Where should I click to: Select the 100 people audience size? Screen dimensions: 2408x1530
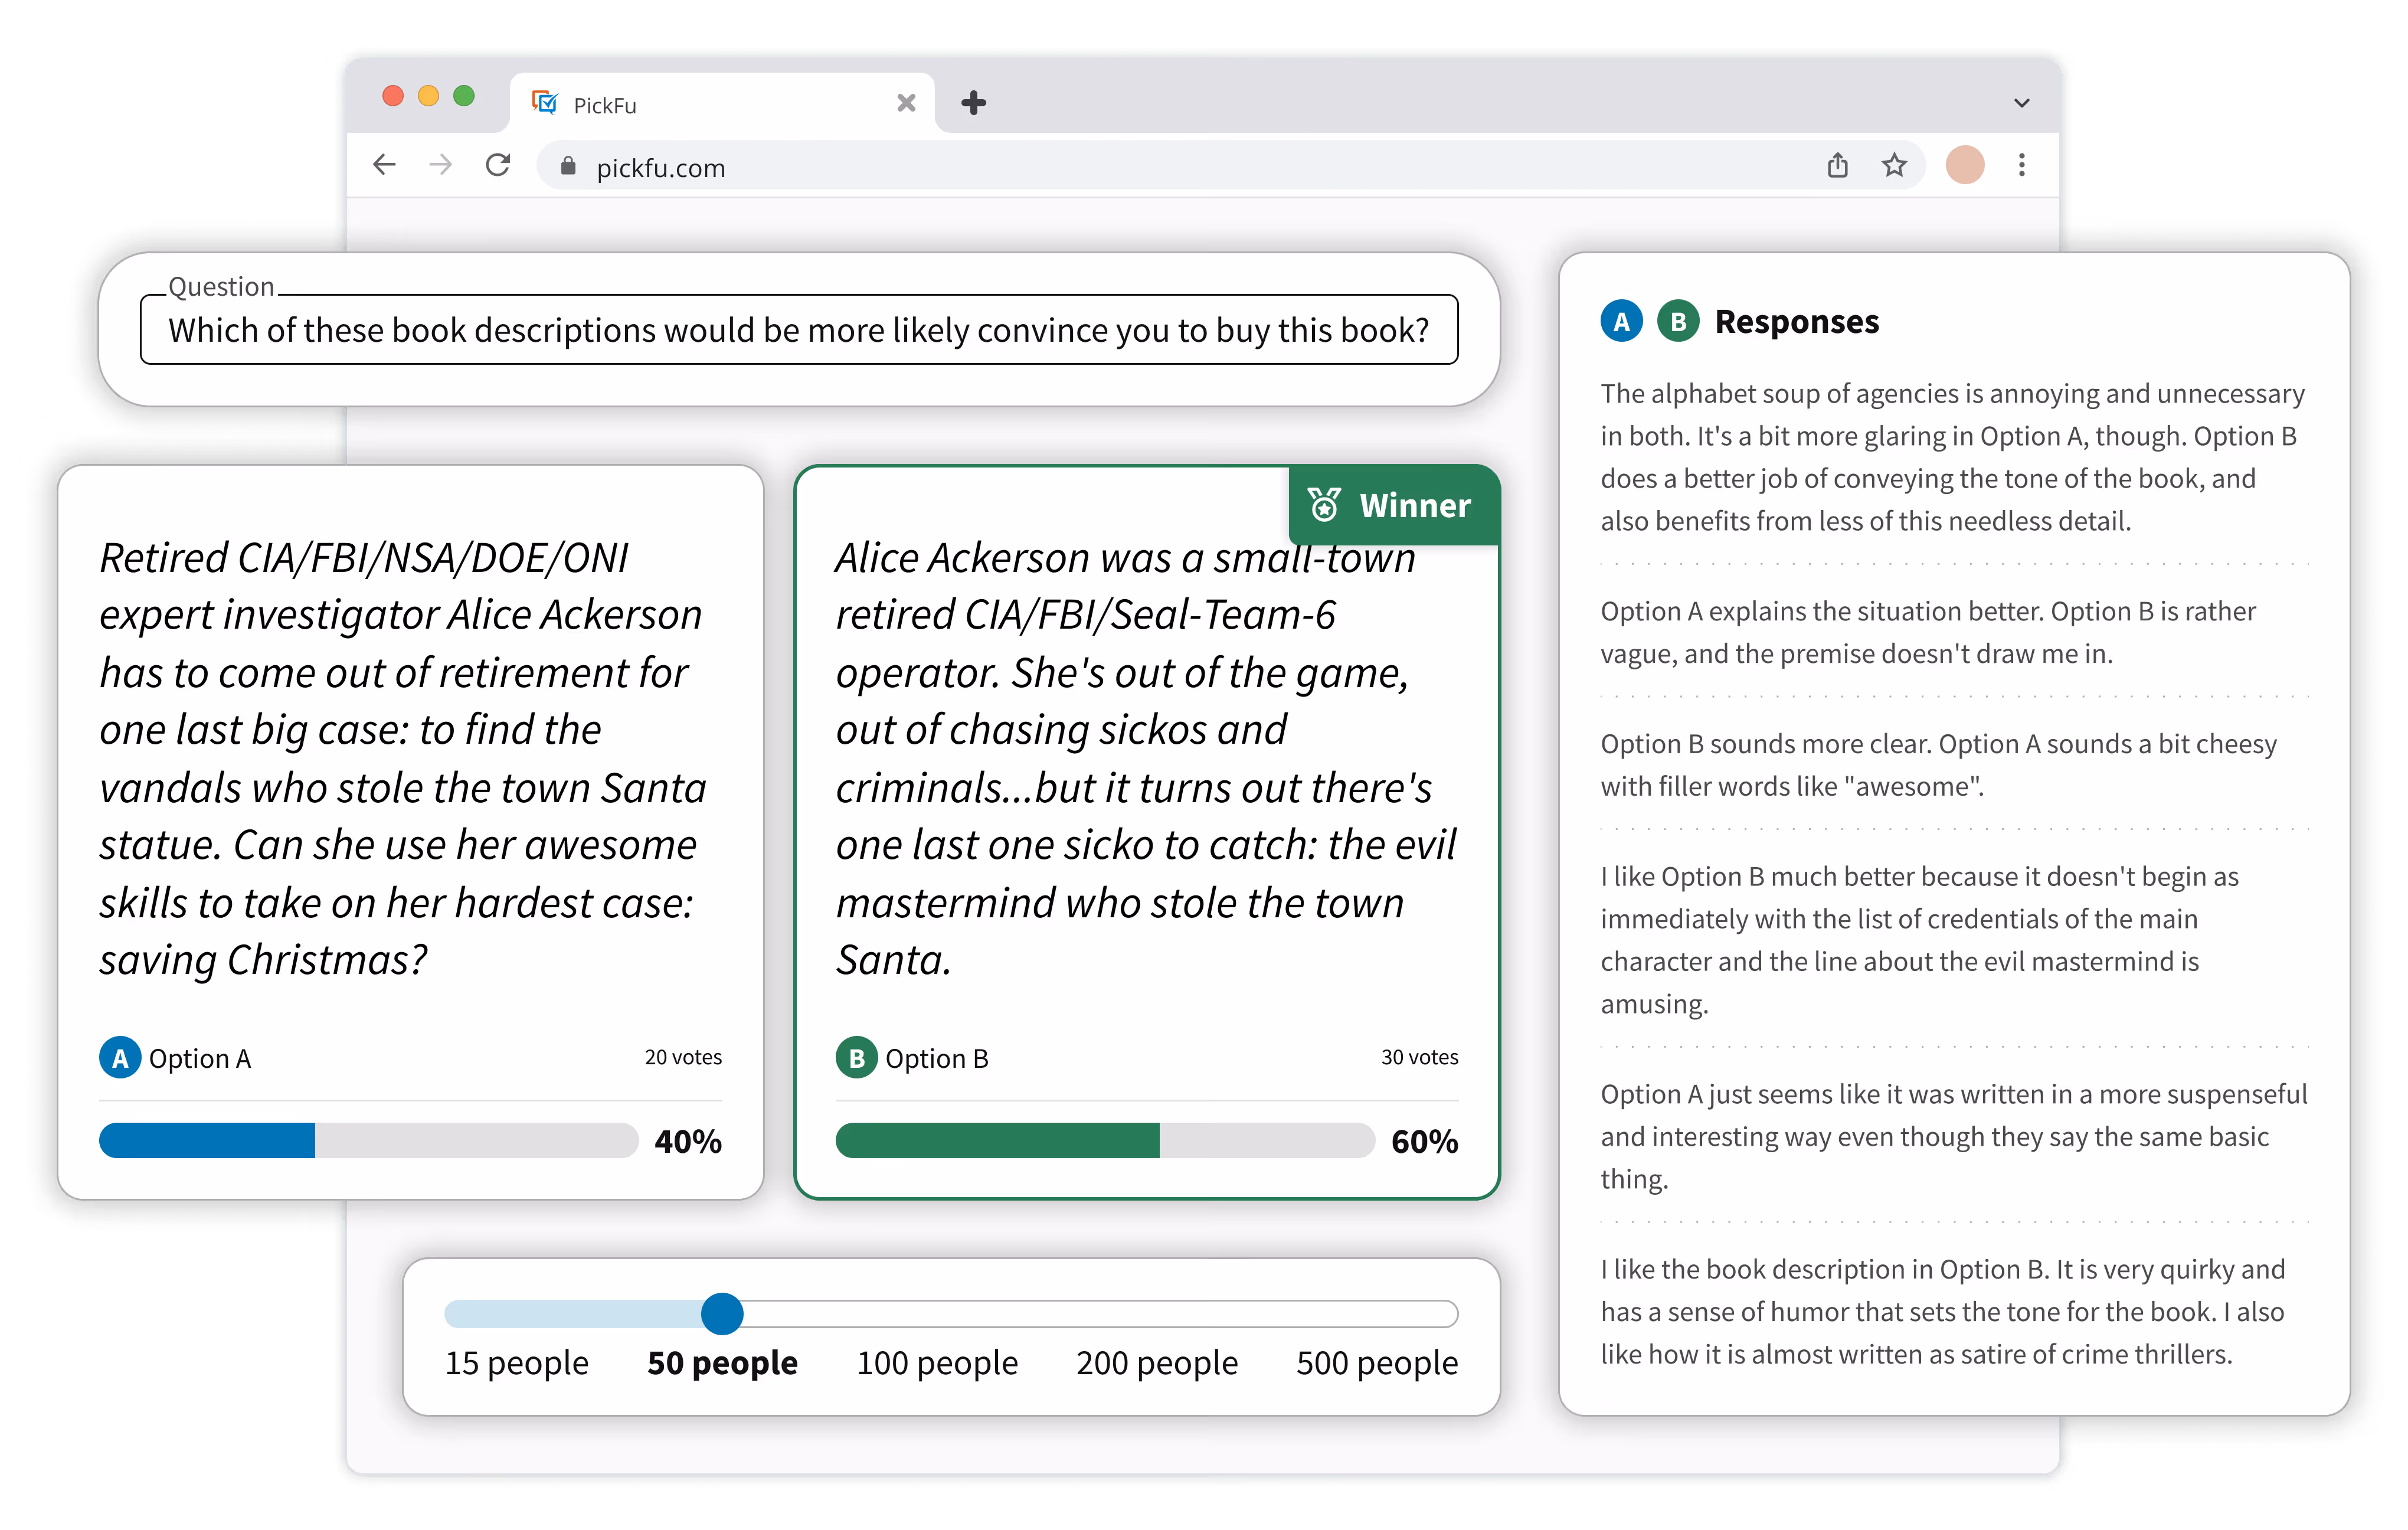(x=936, y=1362)
